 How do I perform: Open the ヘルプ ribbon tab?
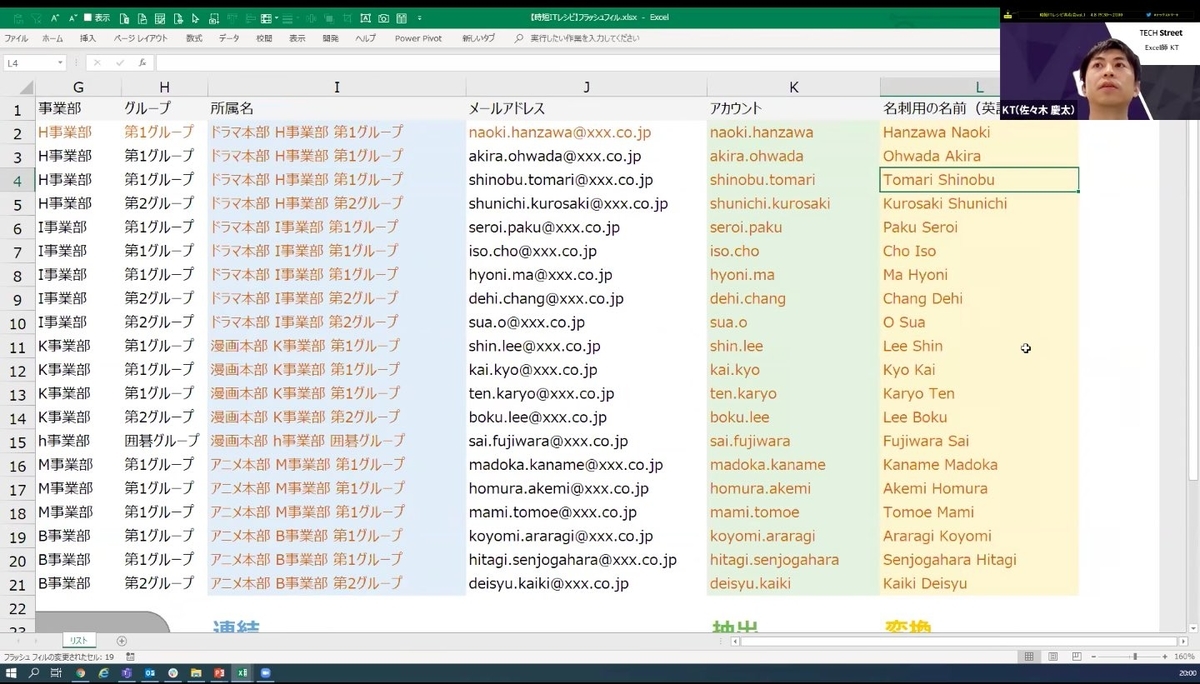pos(366,38)
